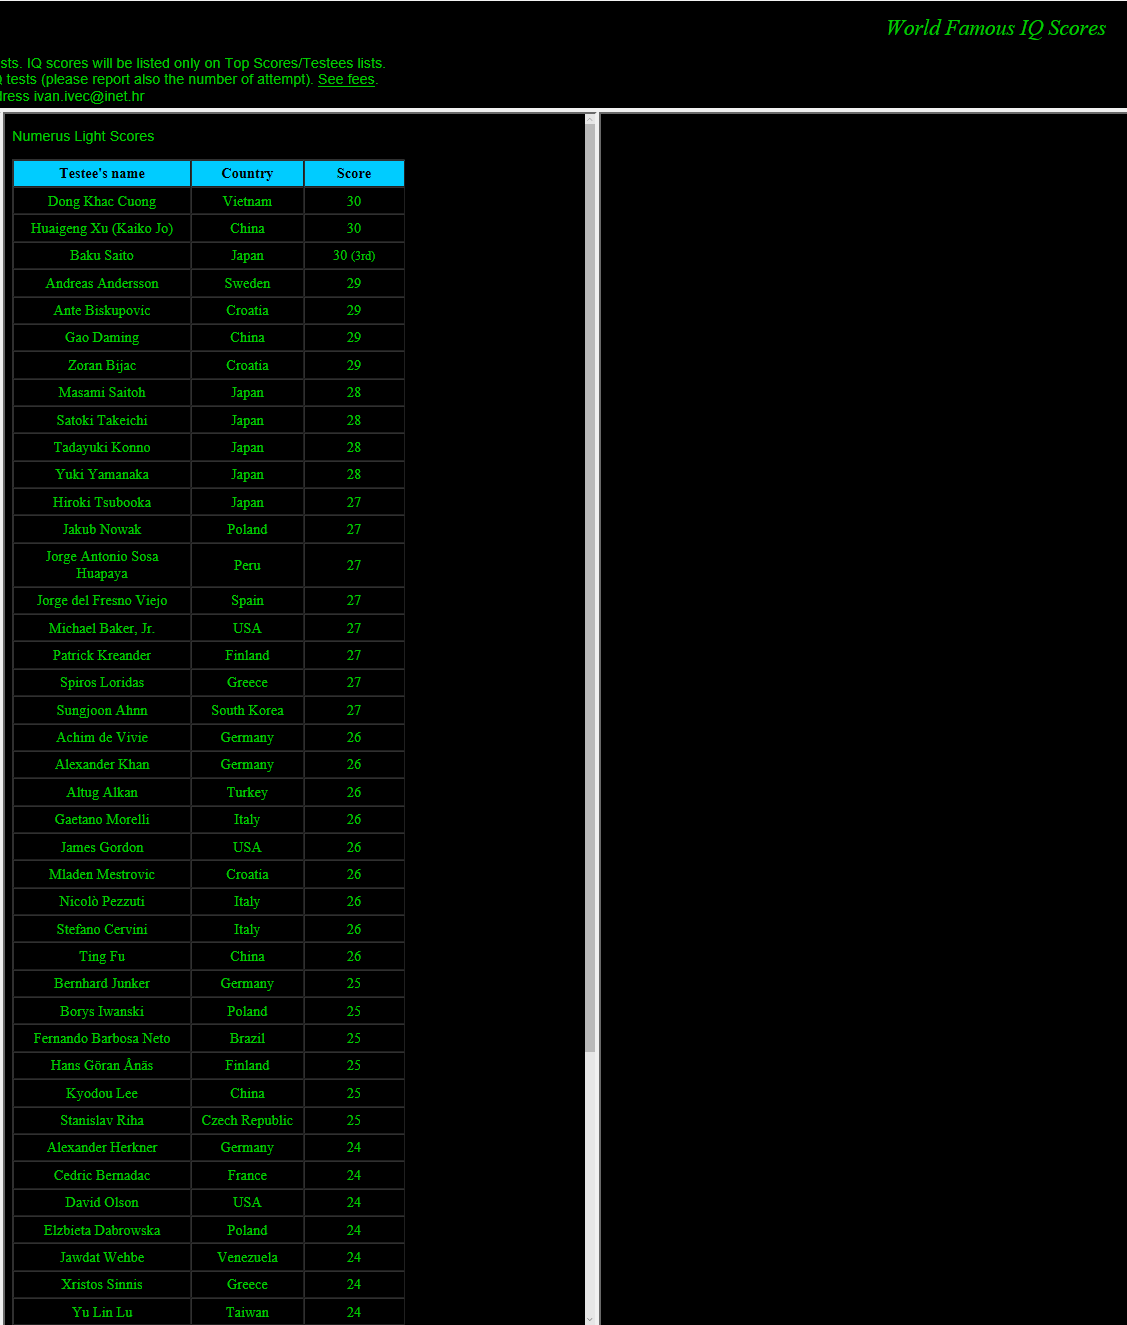Click the scroll up arrow of score list

[590, 119]
